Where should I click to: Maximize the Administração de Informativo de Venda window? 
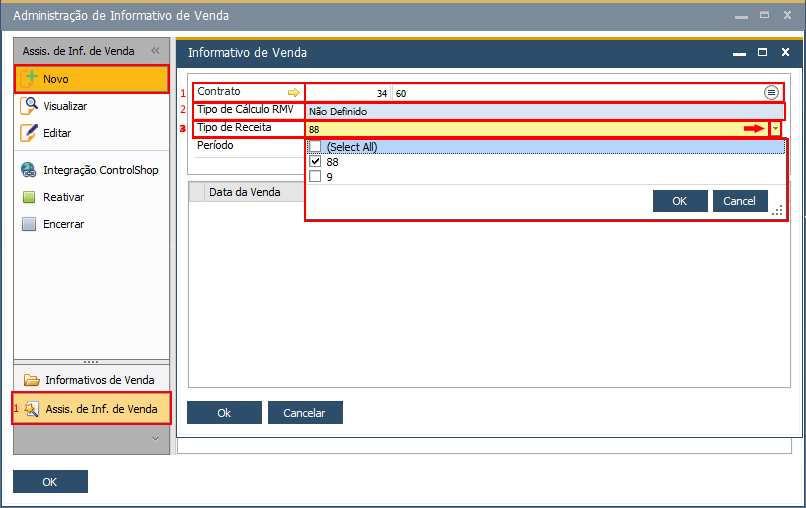(764, 15)
